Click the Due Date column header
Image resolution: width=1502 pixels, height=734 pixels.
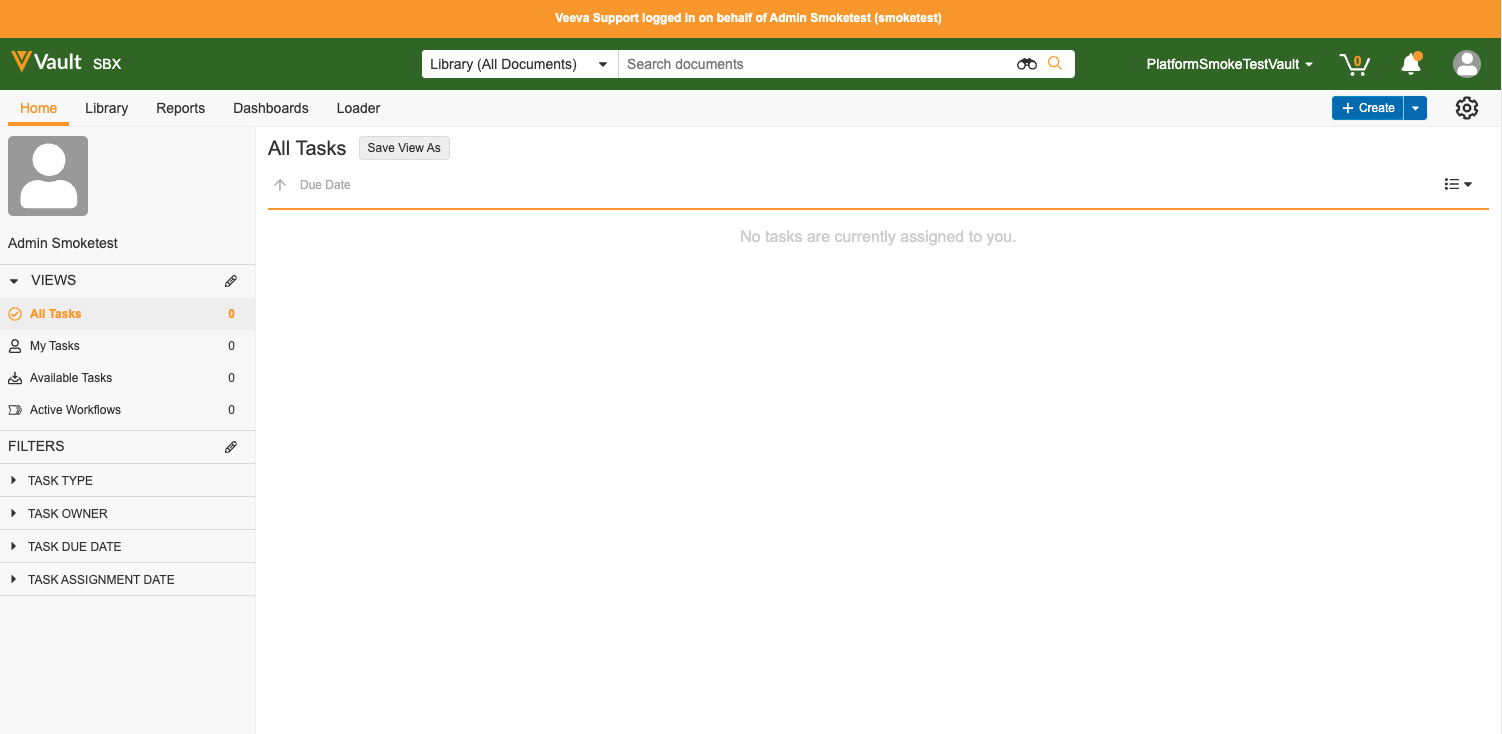325,185
